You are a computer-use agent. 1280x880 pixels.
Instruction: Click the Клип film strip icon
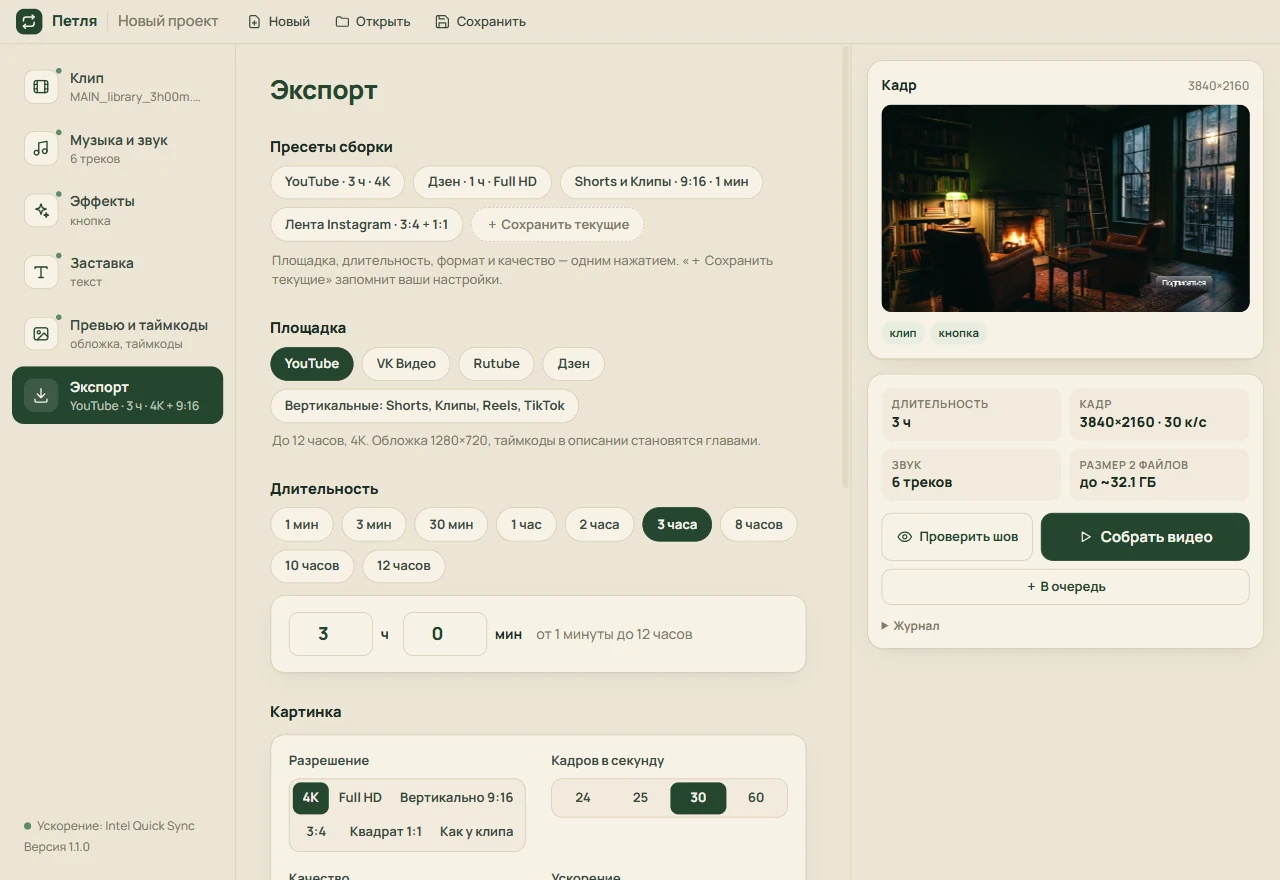tap(41, 87)
